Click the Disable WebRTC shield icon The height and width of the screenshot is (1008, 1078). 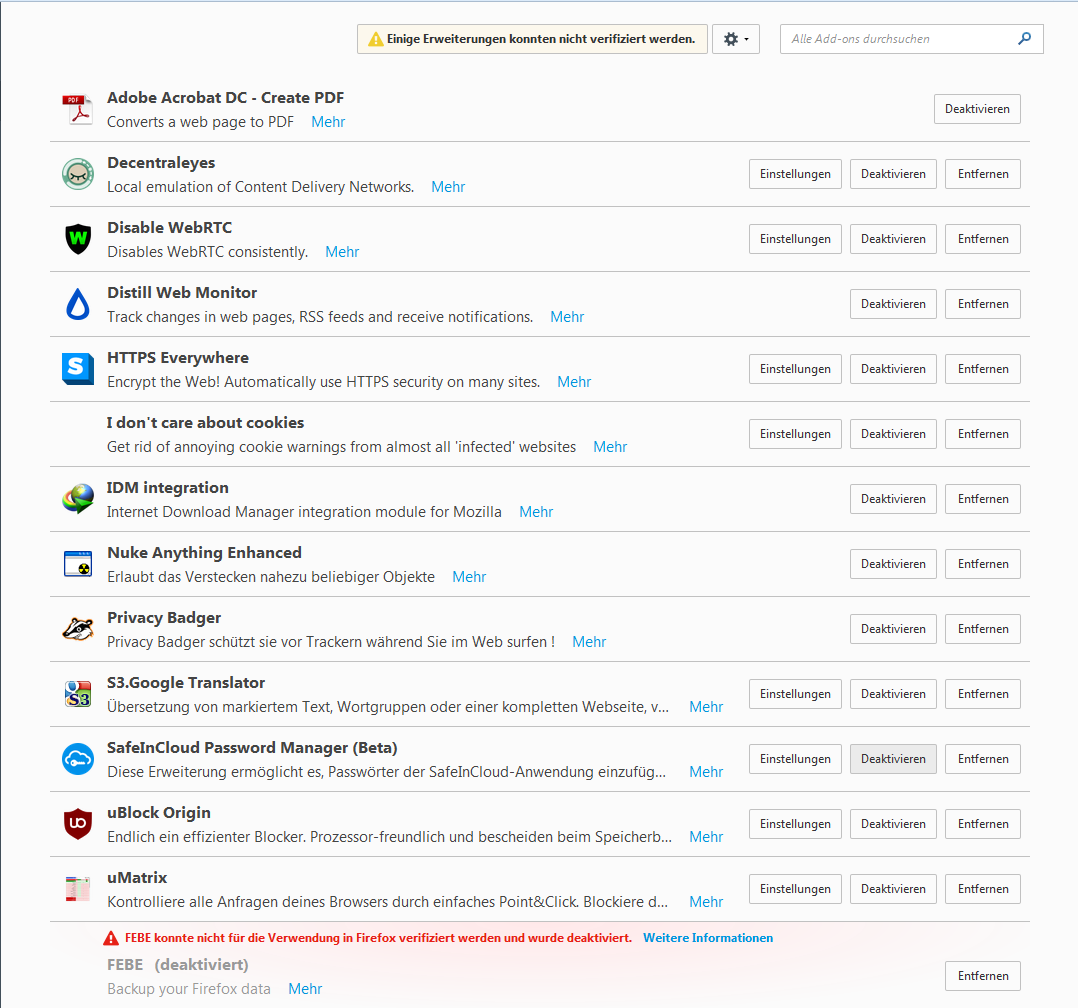point(78,239)
